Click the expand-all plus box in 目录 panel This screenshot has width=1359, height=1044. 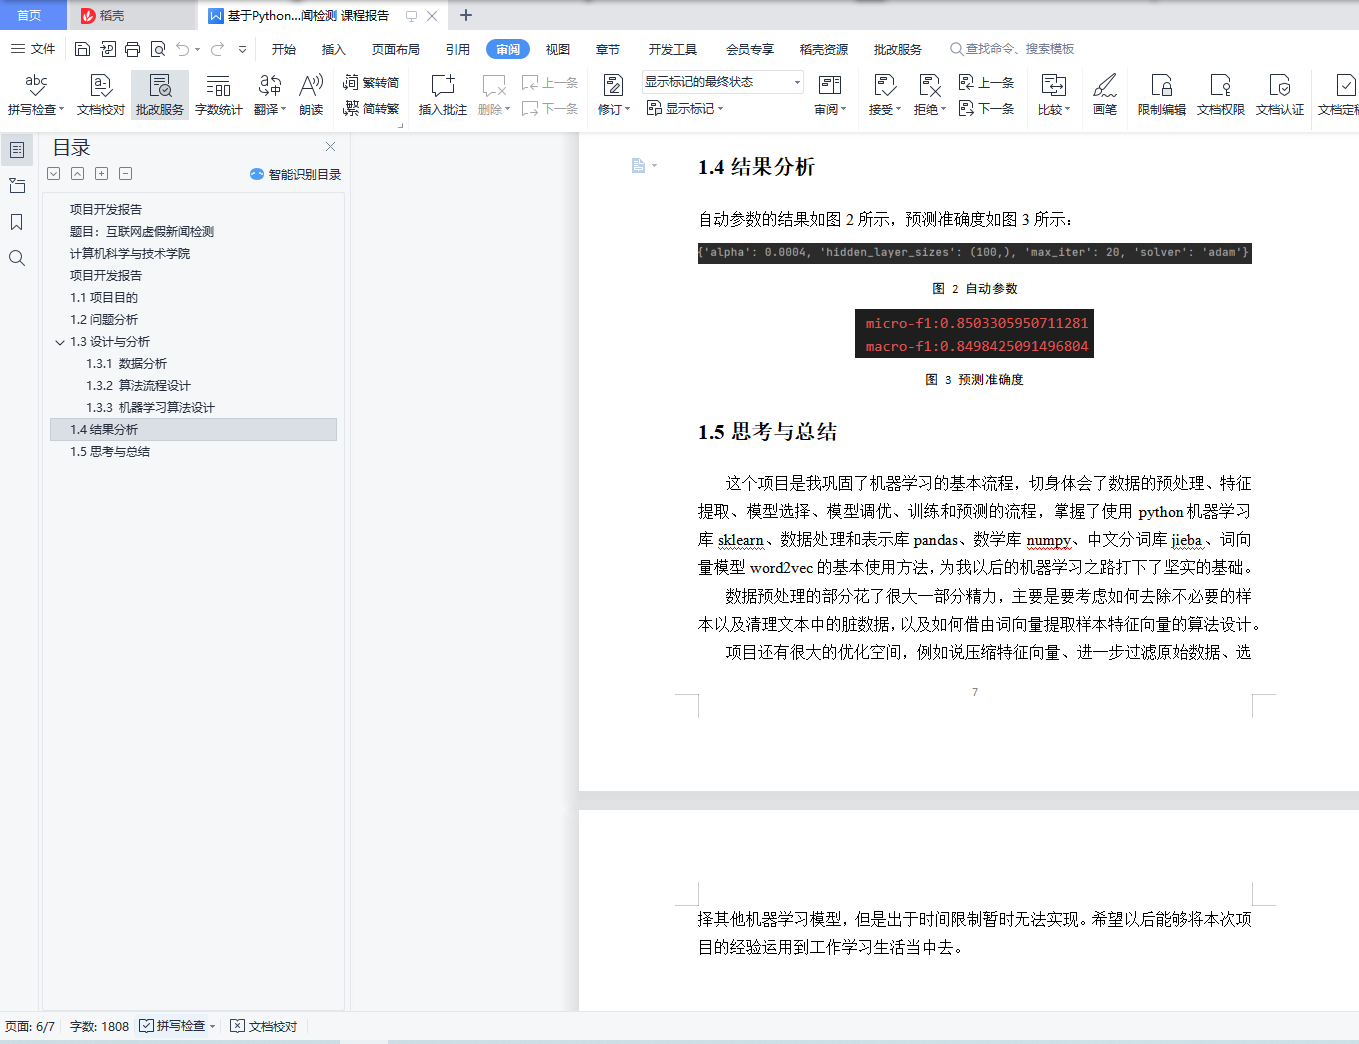102,174
